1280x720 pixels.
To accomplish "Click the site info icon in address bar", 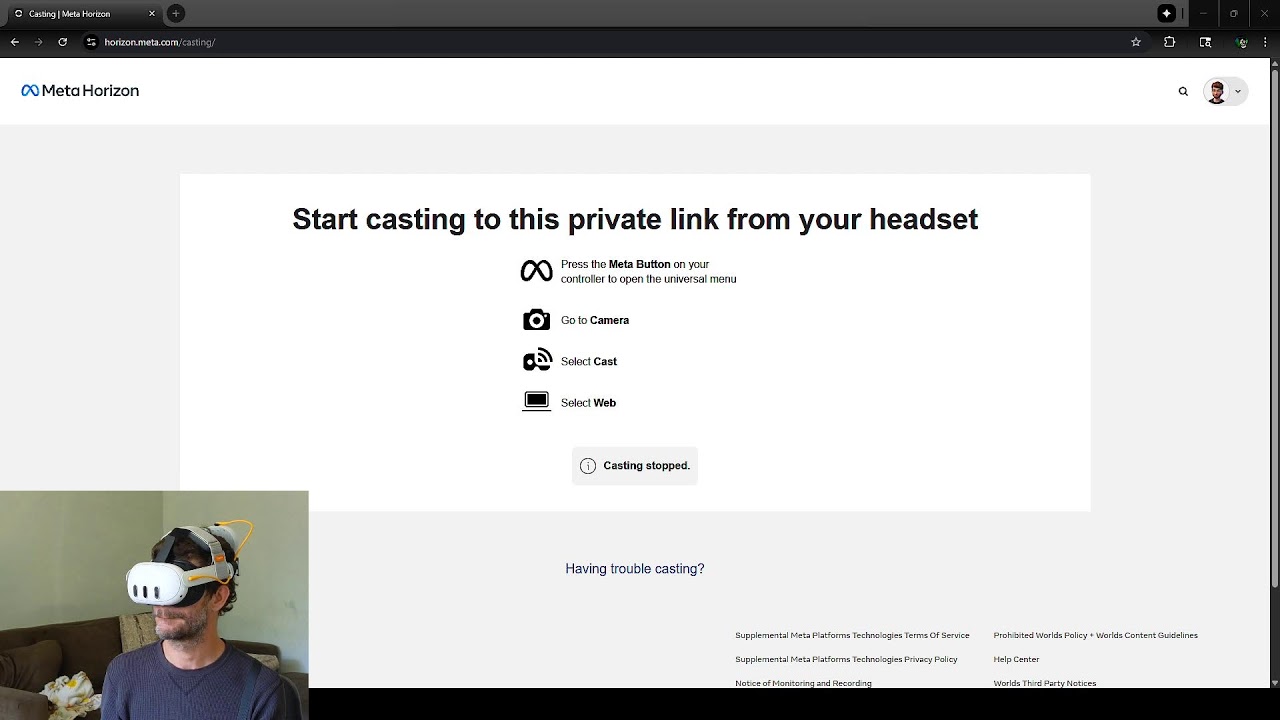I will tap(91, 42).
